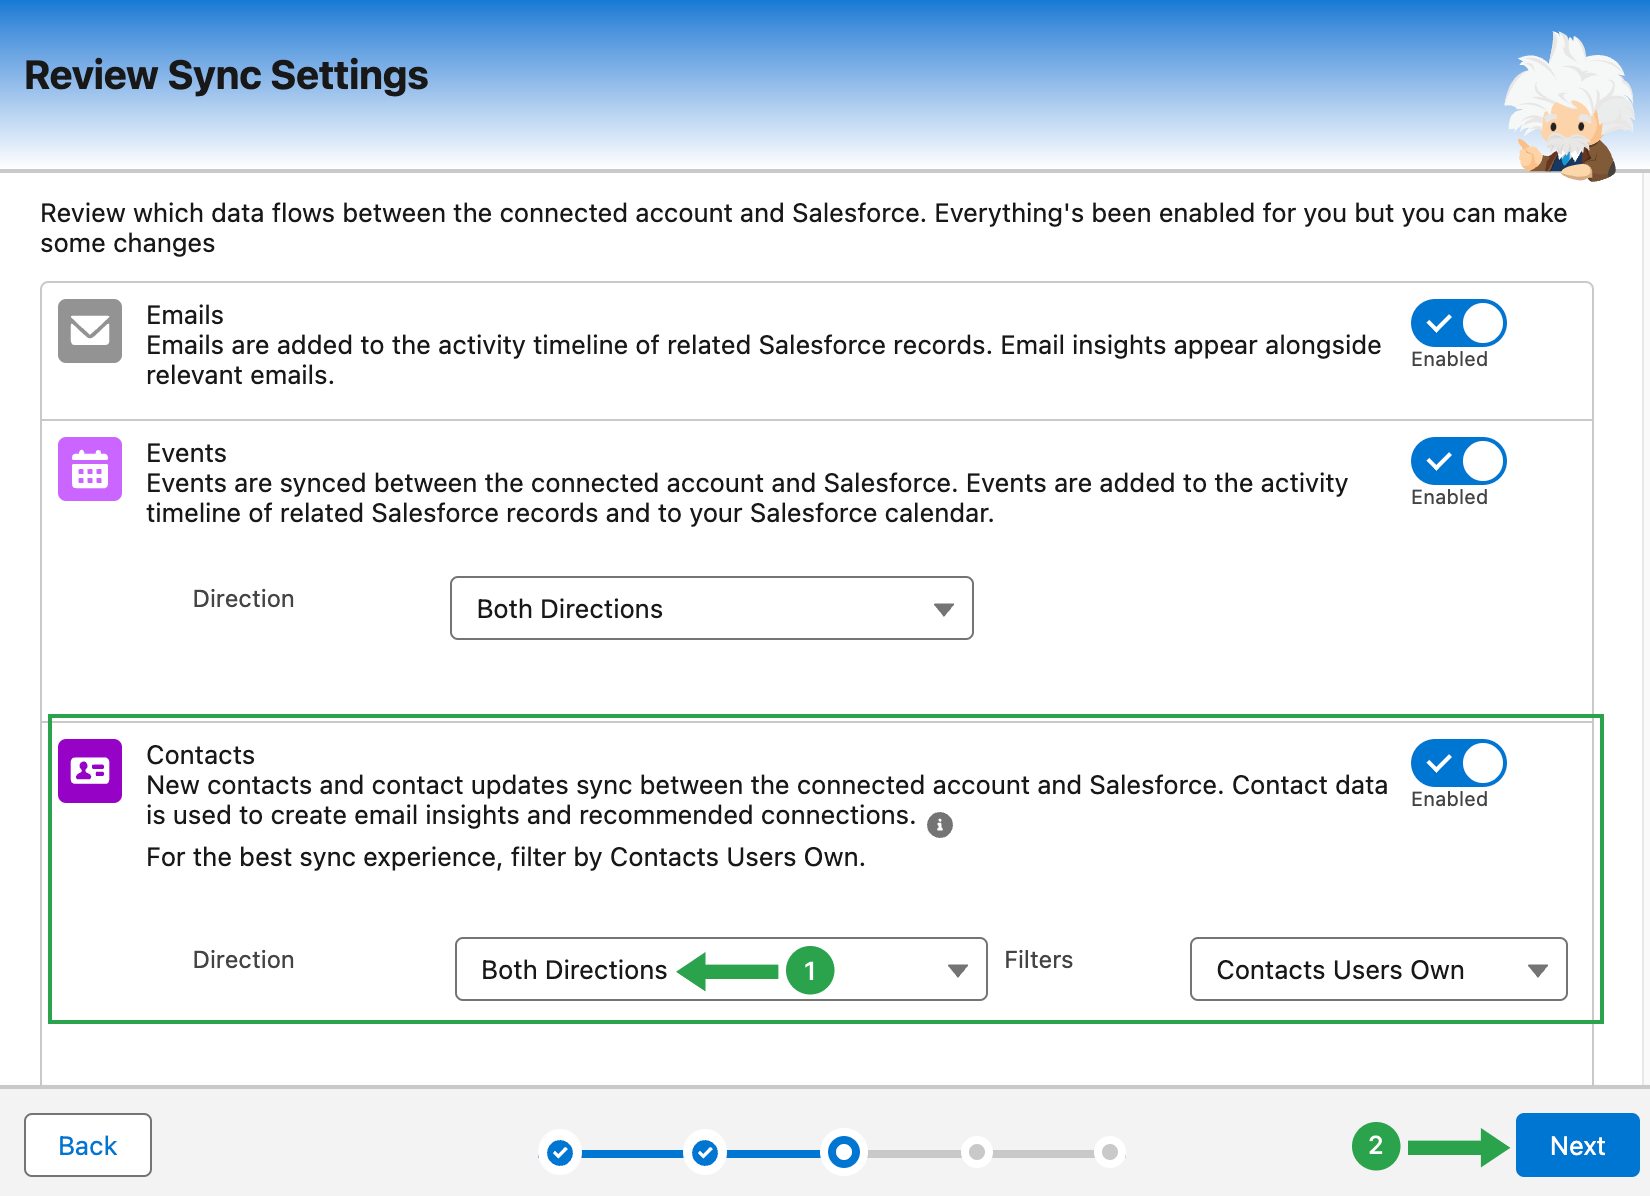Screen dimensions: 1650x1196
Task: Click the Events section title
Action: [x=186, y=453]
